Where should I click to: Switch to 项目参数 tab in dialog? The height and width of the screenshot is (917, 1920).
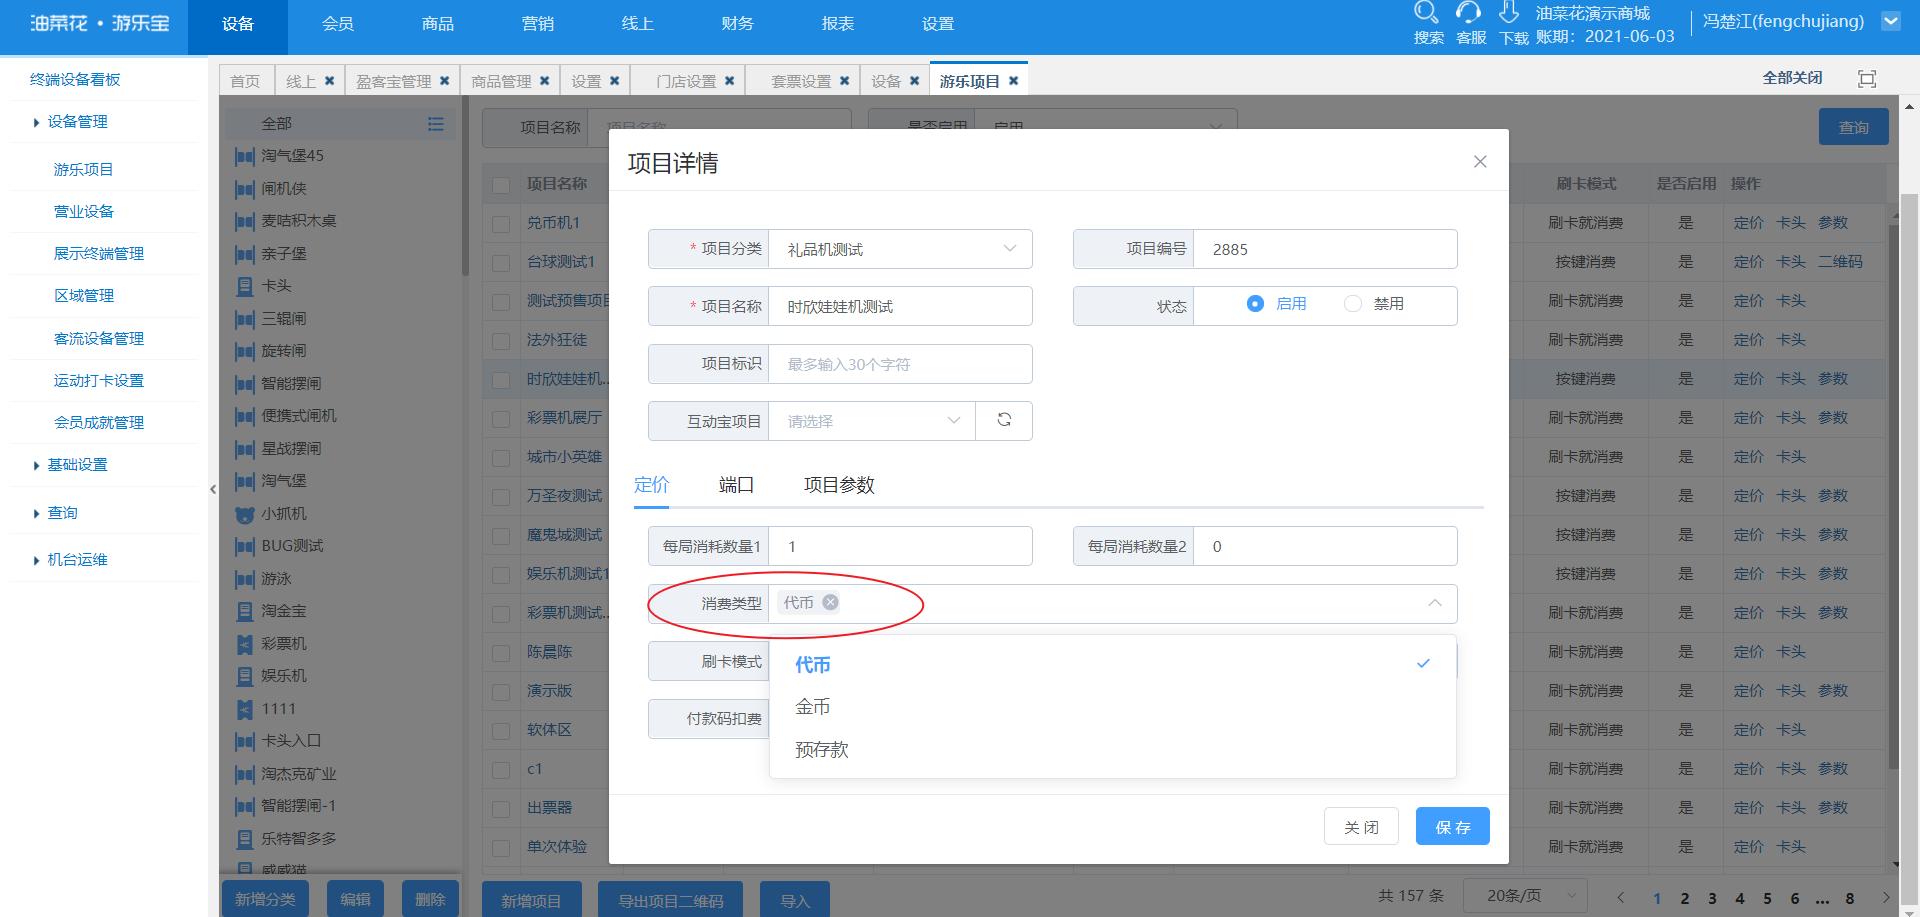[x=839, y=485]
